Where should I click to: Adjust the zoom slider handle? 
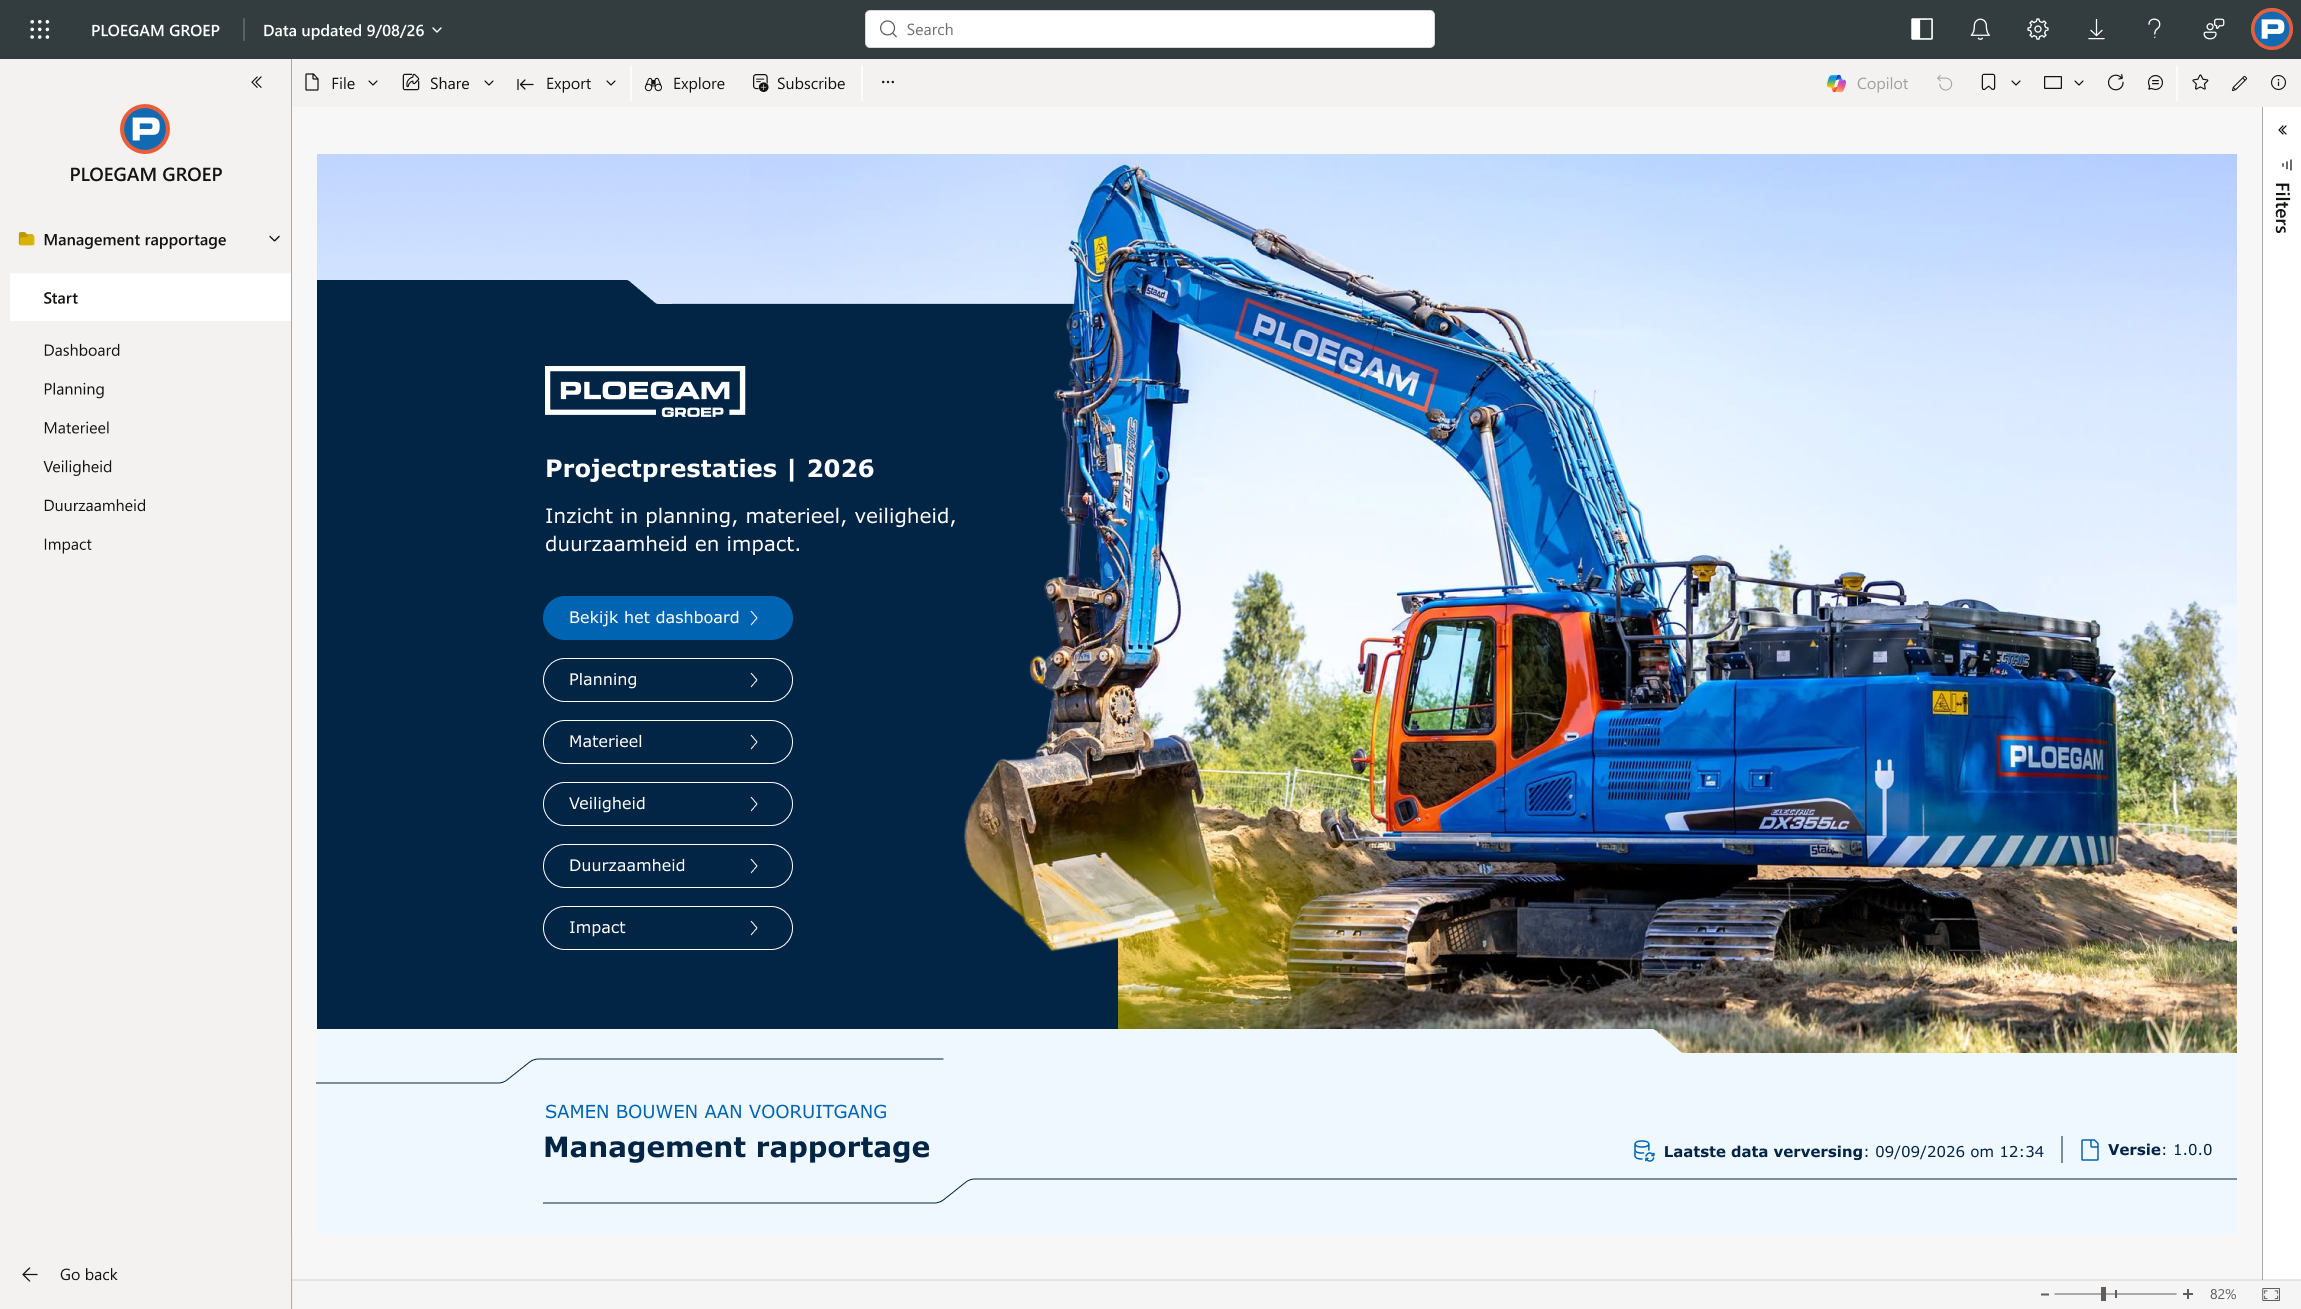[2104, 1294]
